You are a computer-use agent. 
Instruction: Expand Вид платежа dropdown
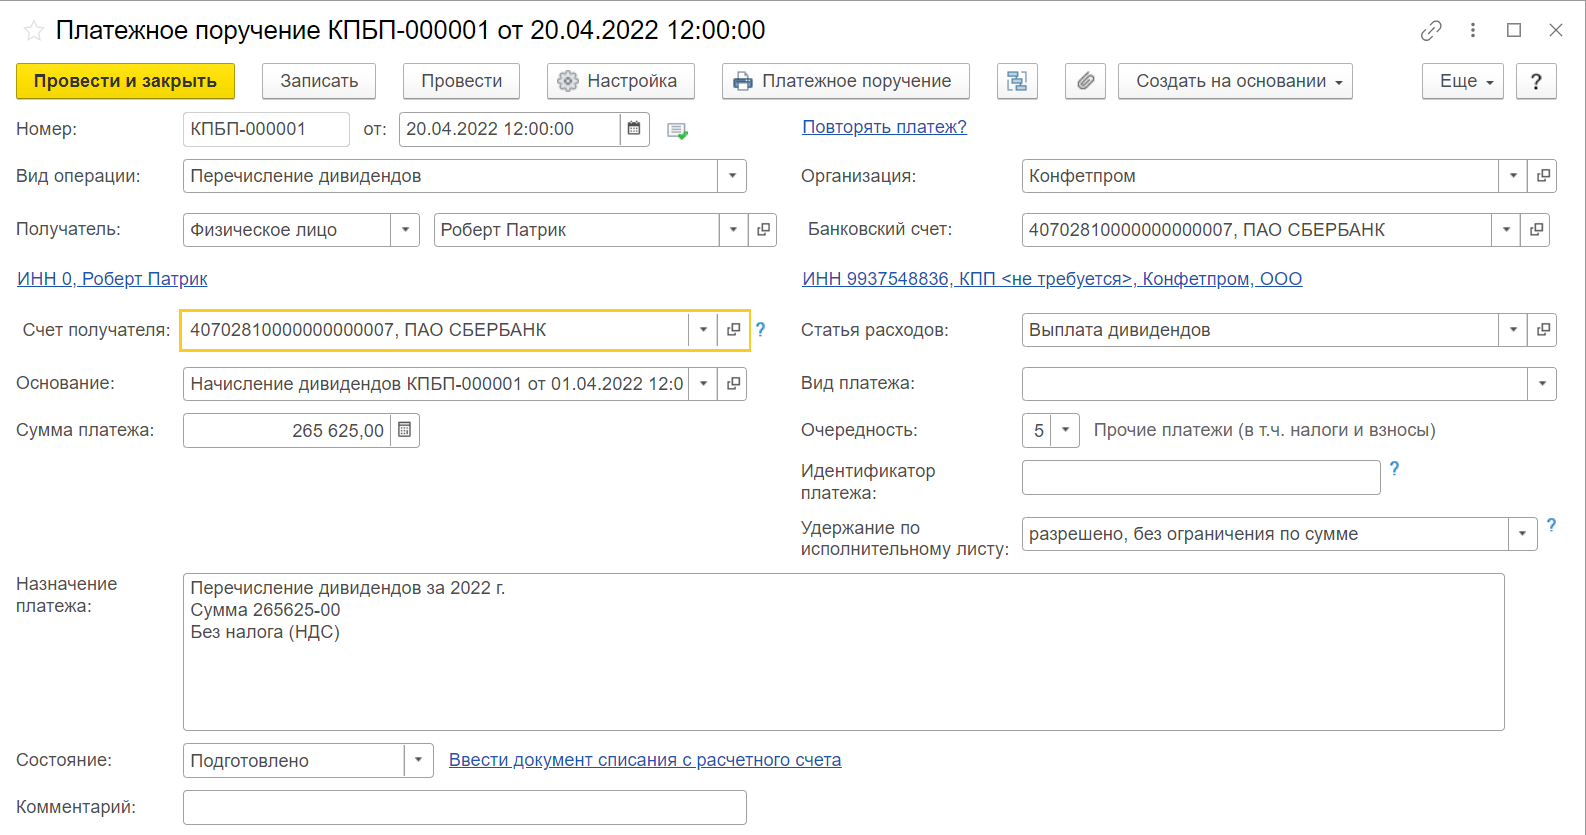pos(1541,384)
